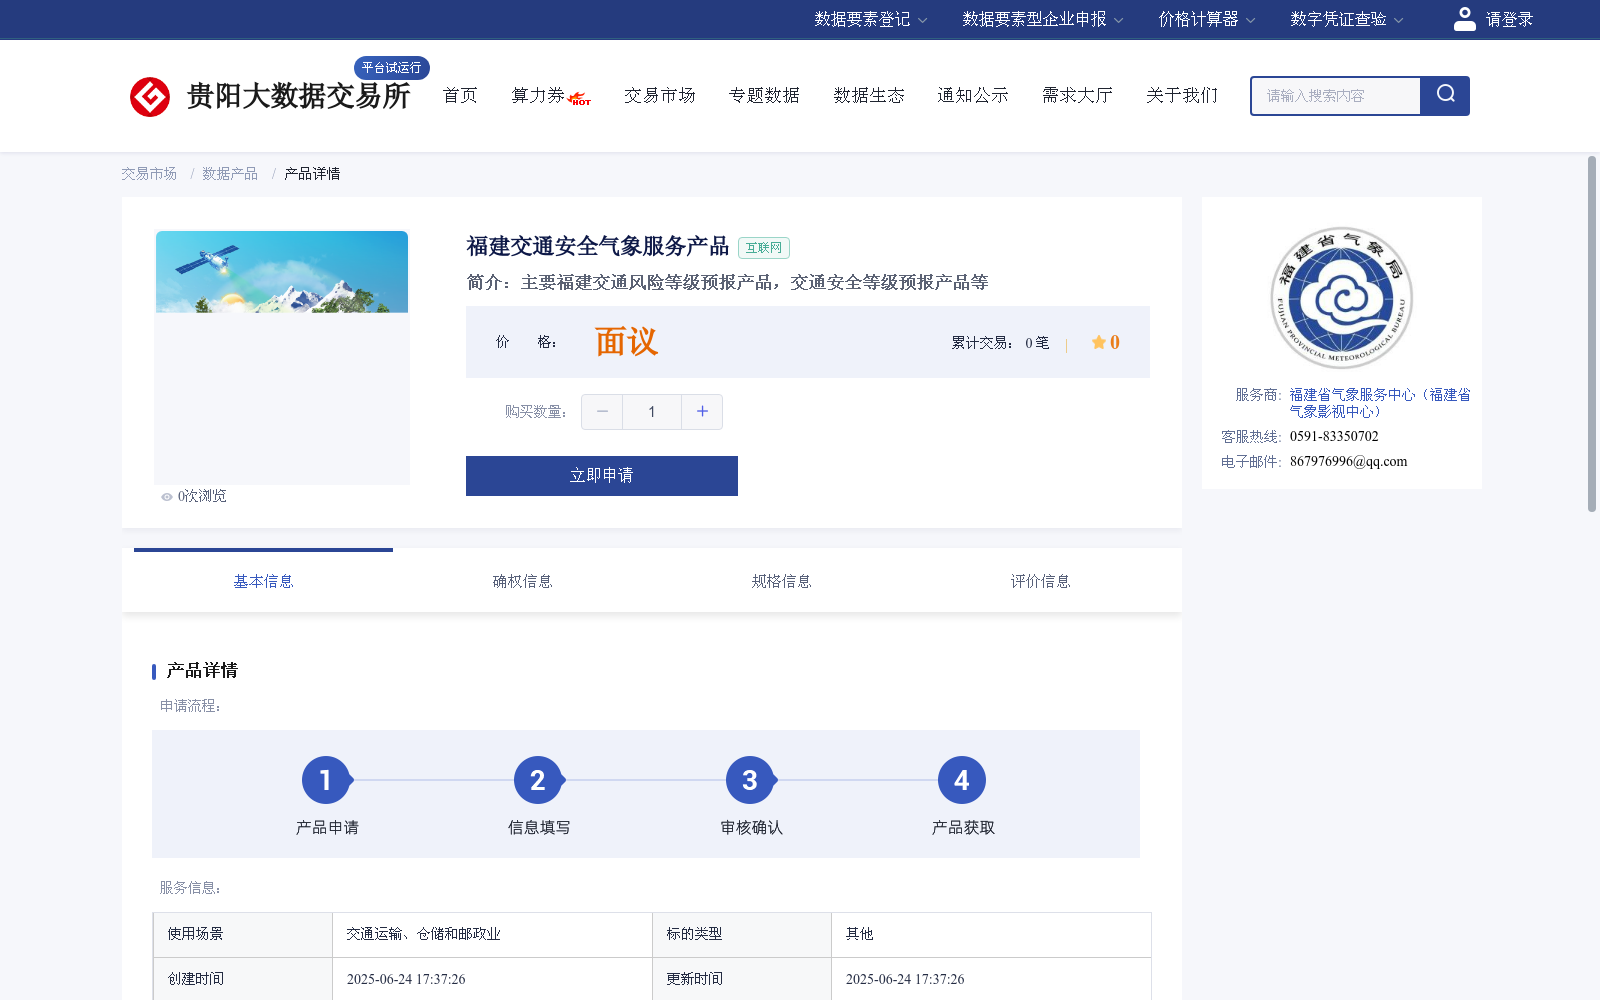Expand the 价格计算器 dropdown
Image resolution: width=1600 pixels, height=1000 pixels.
click(x=1207, y=19)
